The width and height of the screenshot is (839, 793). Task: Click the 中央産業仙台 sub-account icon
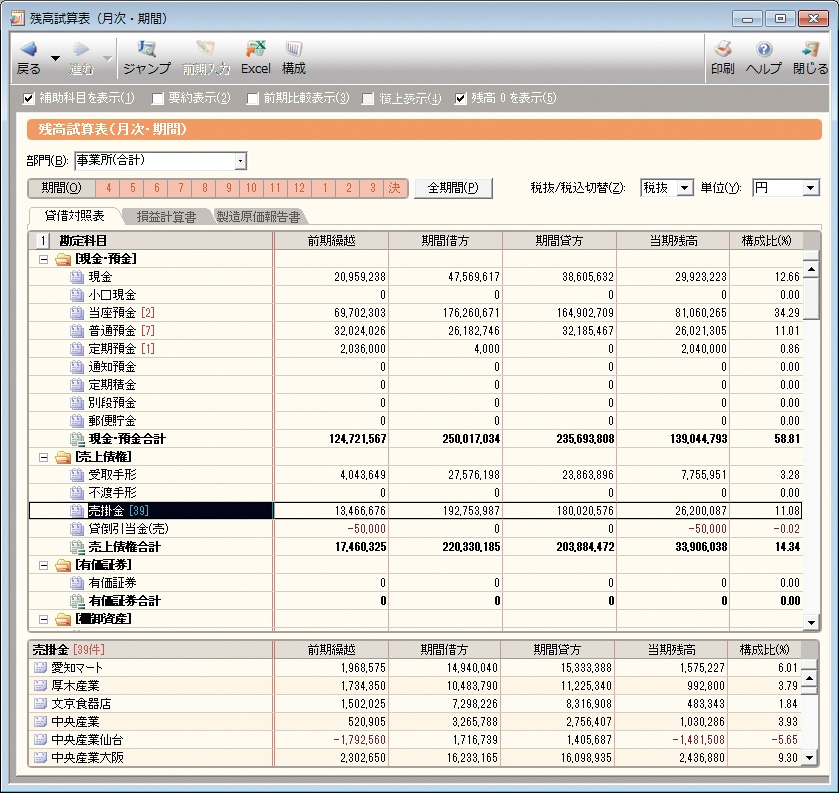[x=40, y=740]
